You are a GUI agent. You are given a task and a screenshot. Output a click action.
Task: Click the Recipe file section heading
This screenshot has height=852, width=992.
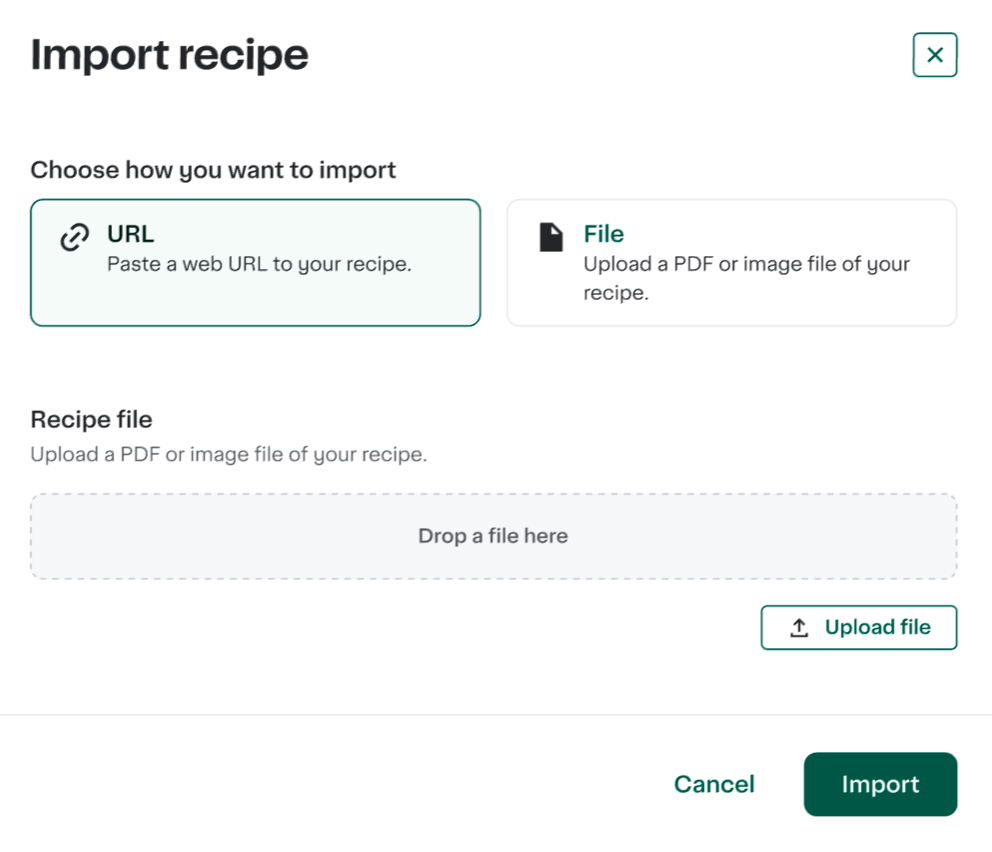click(x=91, y=419)
